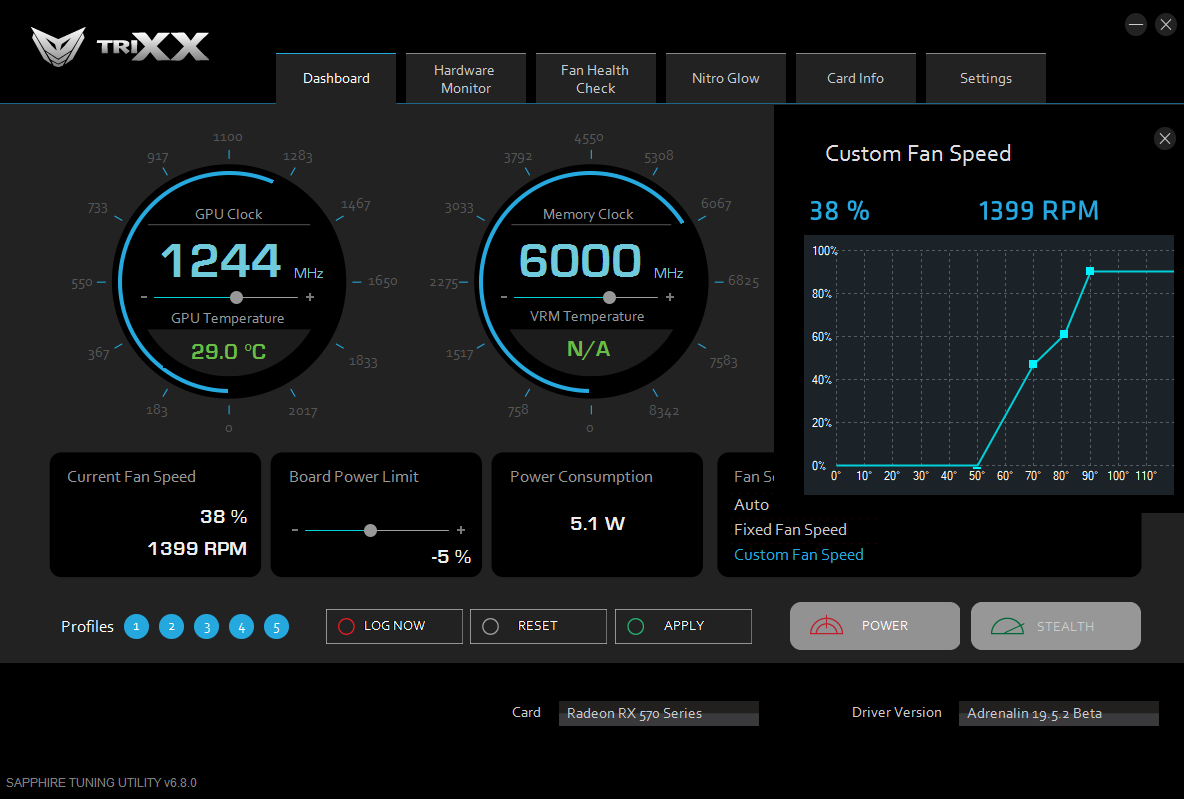Click the SAPPHIRE TUNING UTILITY v6.8.0 text
The height and width of the screenshot is (799, 1184).
101,782
